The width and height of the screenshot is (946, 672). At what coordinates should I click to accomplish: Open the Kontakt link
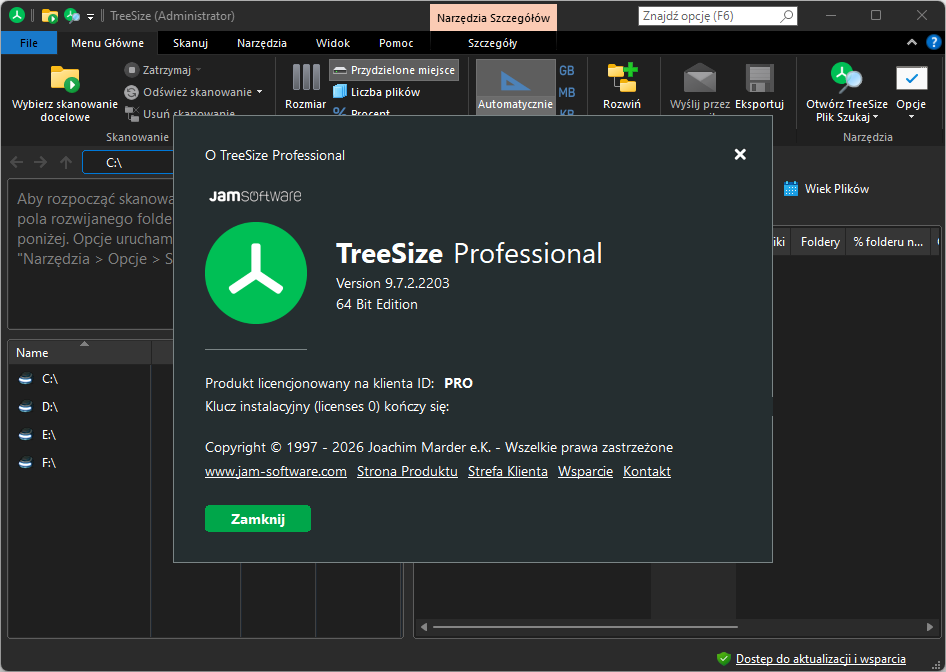tap(647, 472)
